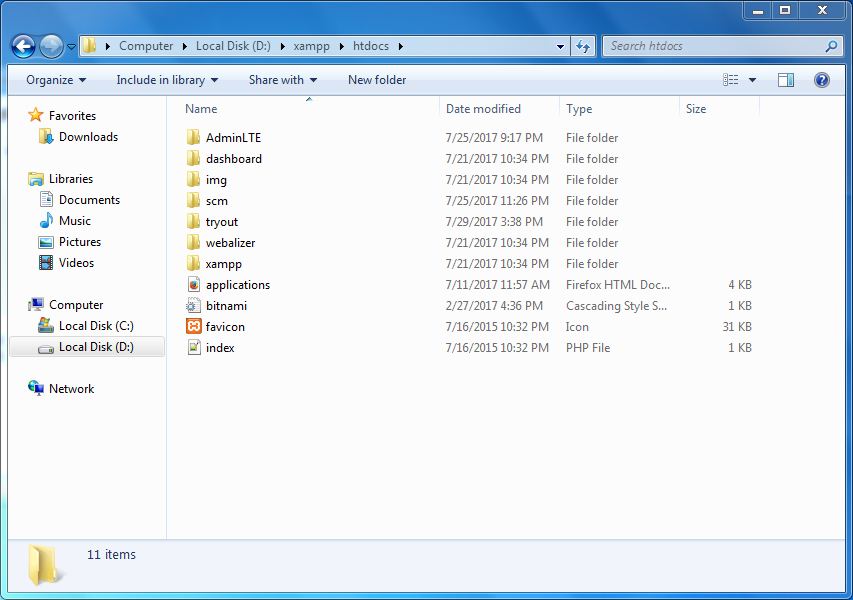Image resolution: width=853 pixels, height=600 pixels.
Task: Select Network in the navigation pane
Action: pyautogui.click(x=71, y=389)
